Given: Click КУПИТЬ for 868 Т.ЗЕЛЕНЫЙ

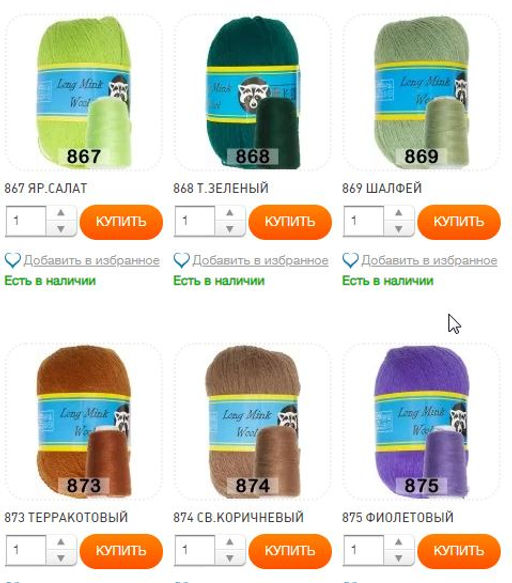Looking at the screenshot, I should [290, 222].
